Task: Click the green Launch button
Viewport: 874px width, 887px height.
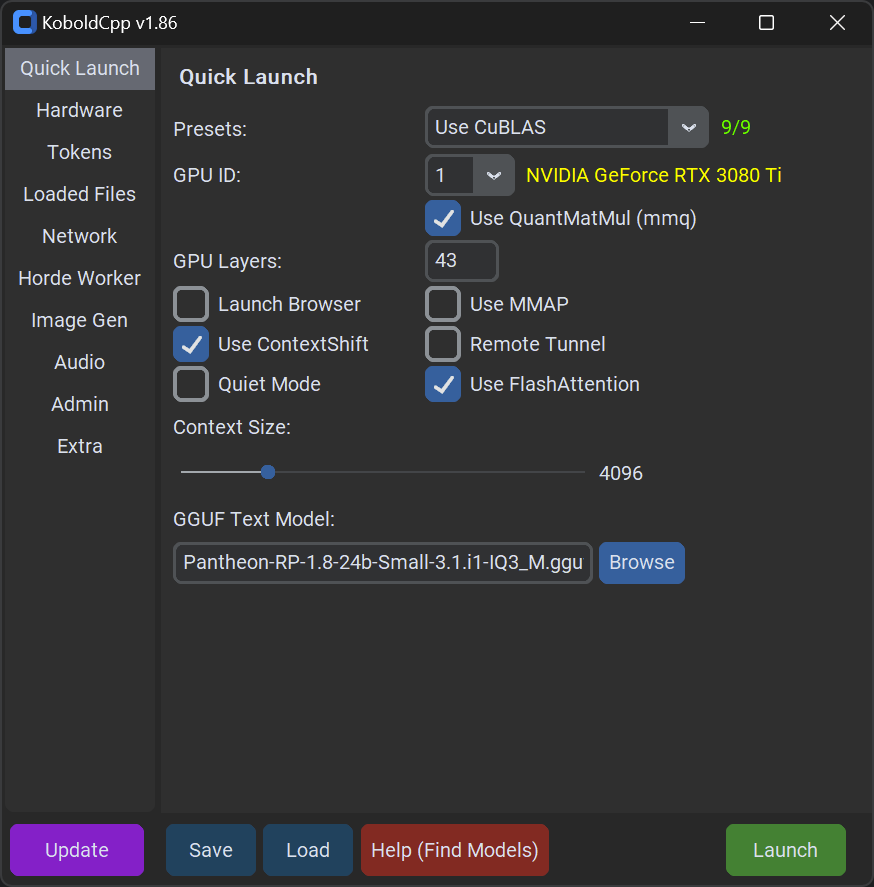Action: click(786, 850)
